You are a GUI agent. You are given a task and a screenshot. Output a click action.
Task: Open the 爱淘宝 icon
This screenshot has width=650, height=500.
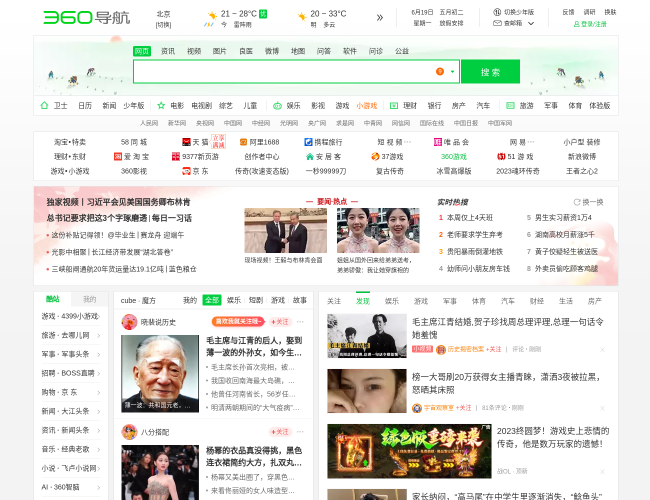[x=118, y=156]
